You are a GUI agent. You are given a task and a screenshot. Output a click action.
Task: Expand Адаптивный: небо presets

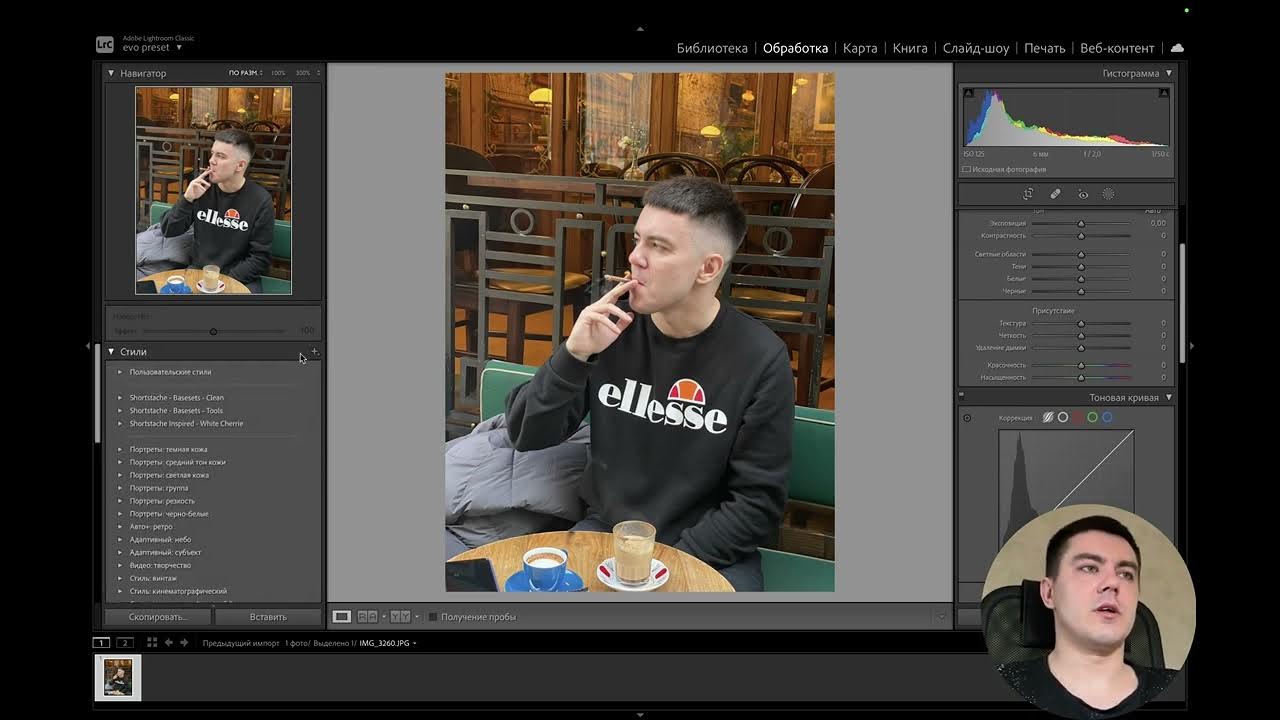pos(120,540)
